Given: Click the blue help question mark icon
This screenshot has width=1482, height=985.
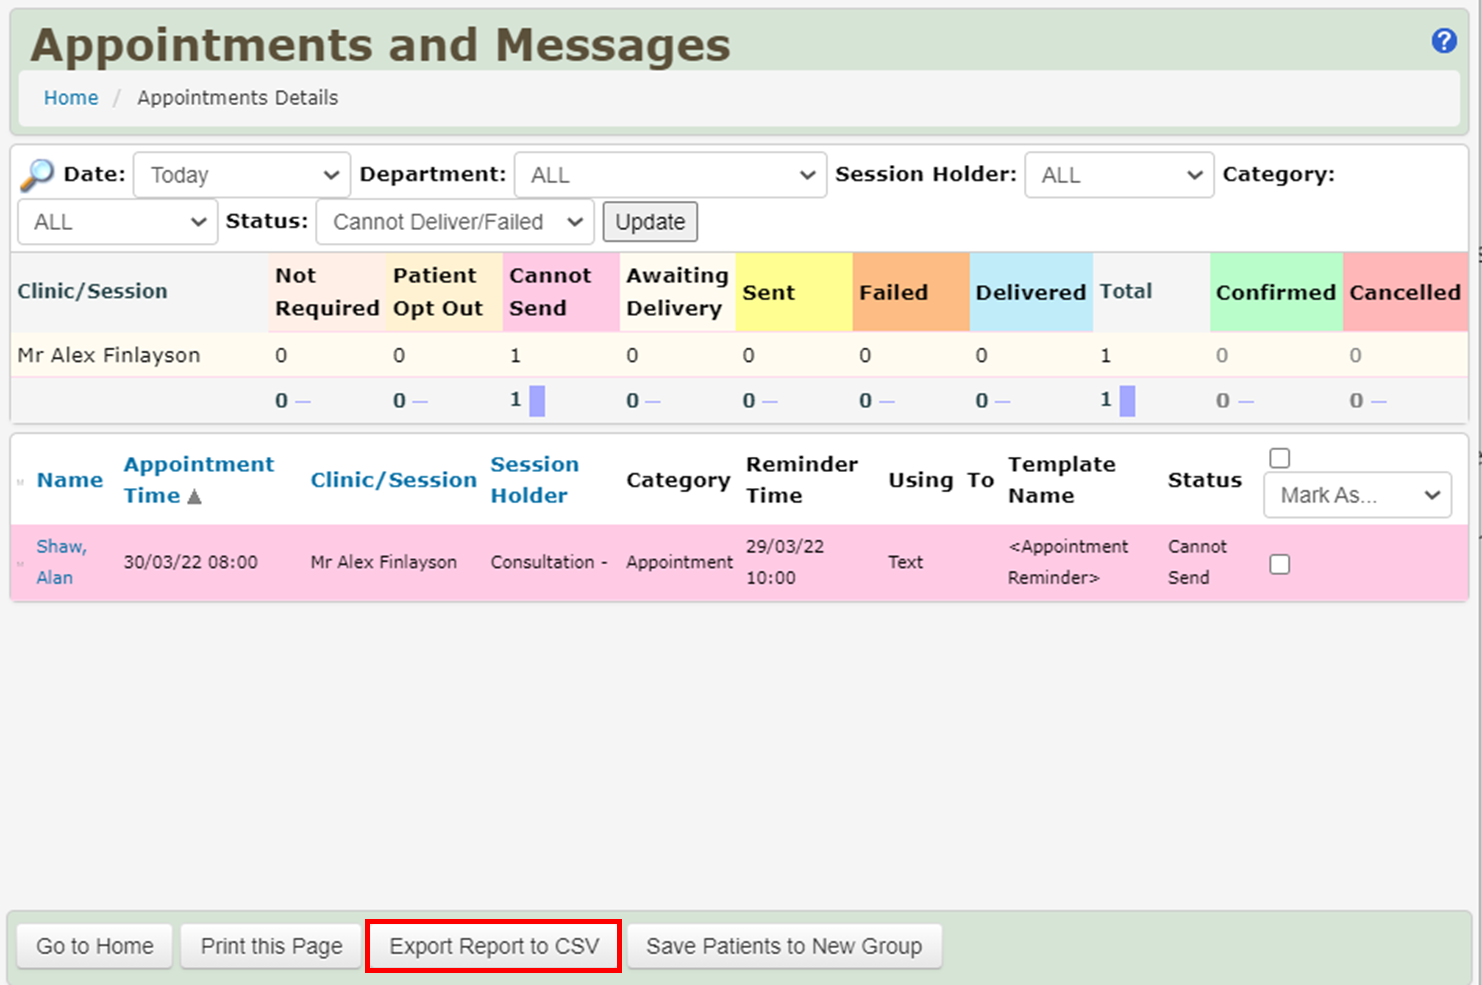Looking at the screenshot, I should click(1443, 41).
